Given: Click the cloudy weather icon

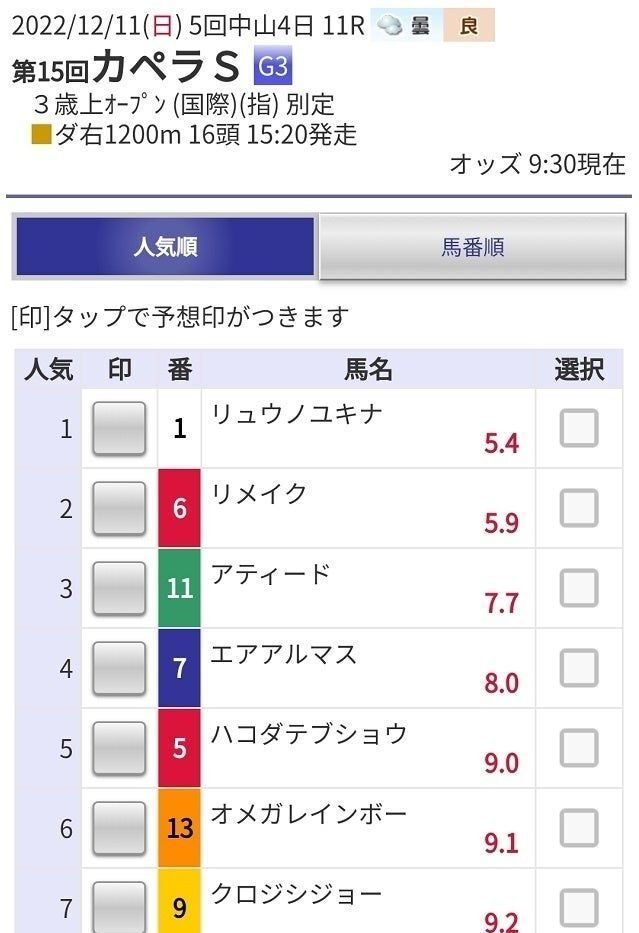Looking at the screenshot, I should [390, 25].
